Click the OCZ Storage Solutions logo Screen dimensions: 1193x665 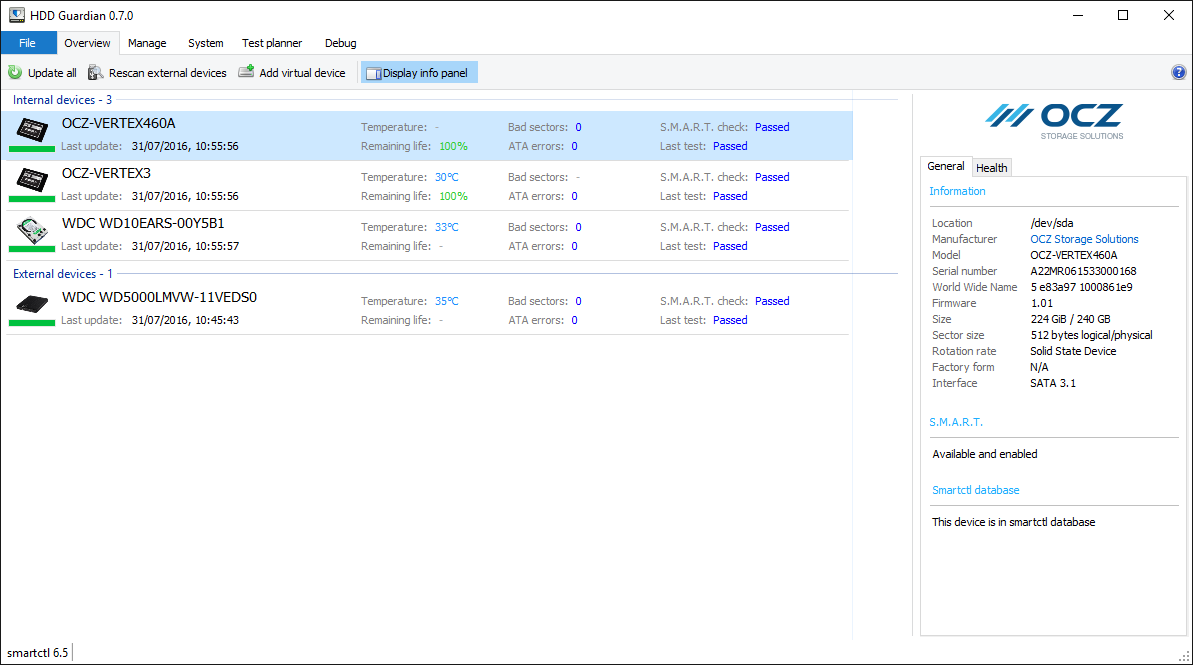click(x=1054, y=122)
